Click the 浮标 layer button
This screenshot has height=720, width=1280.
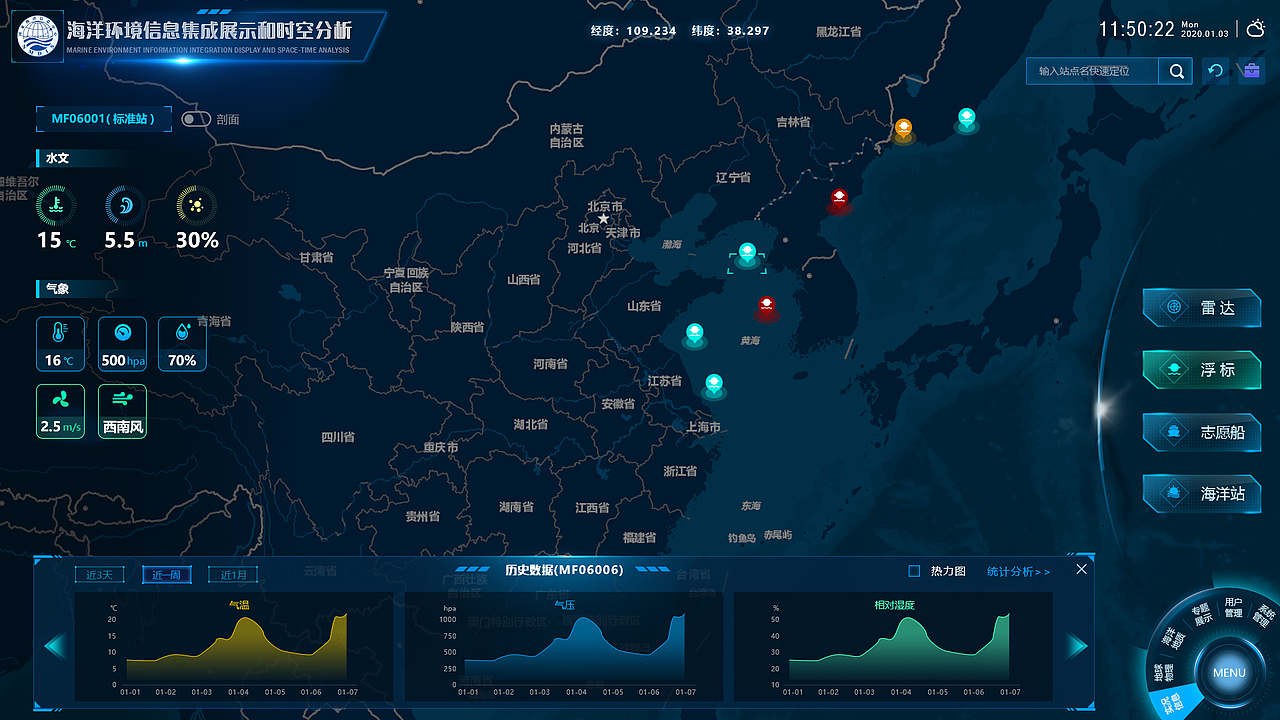1202,370
